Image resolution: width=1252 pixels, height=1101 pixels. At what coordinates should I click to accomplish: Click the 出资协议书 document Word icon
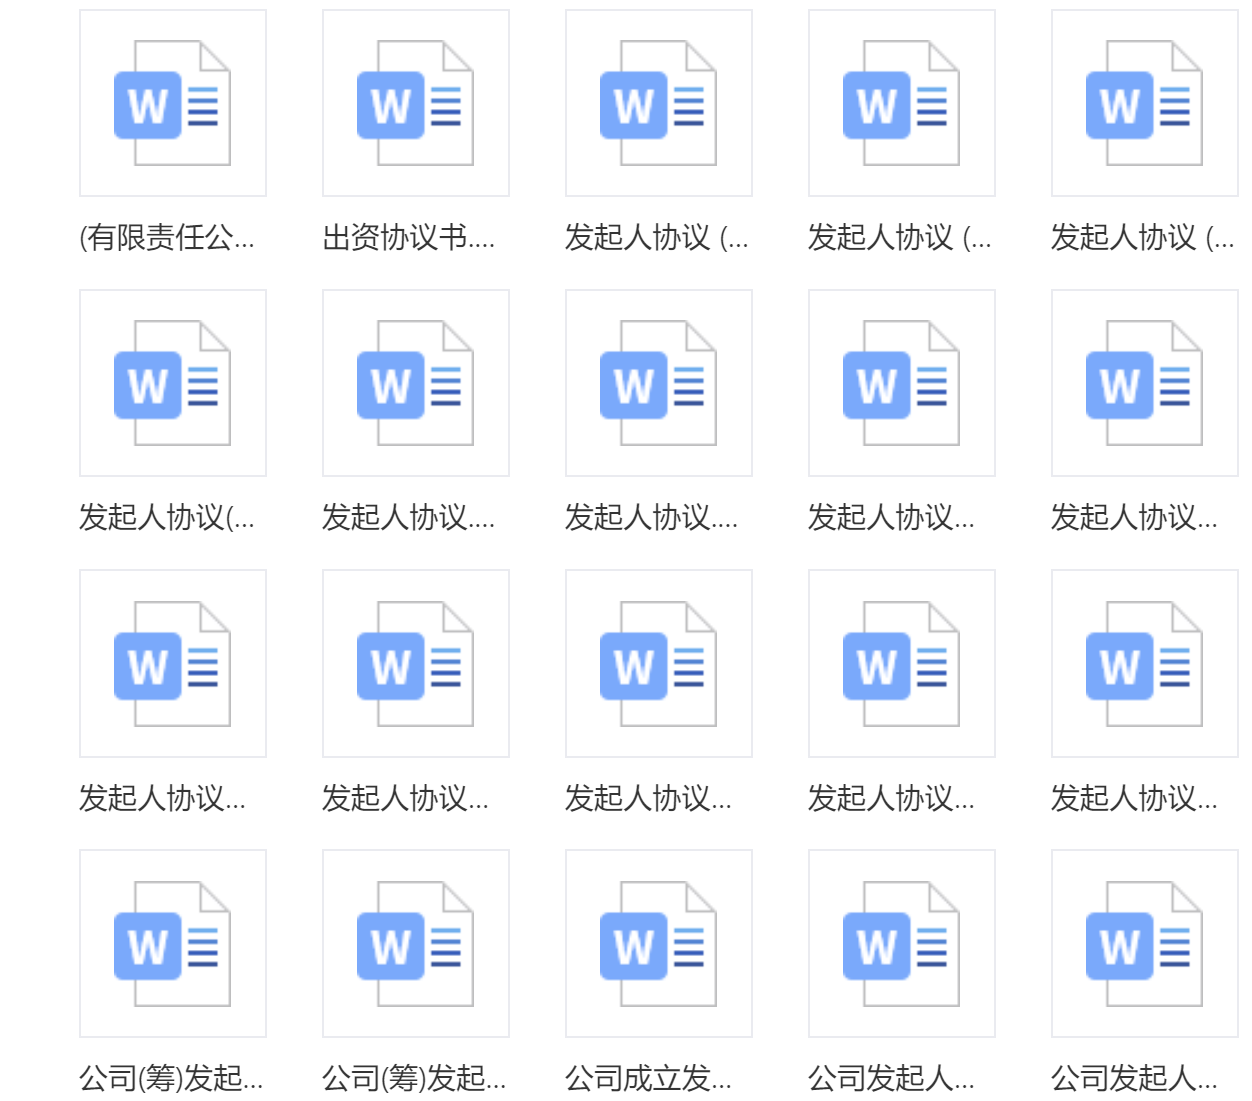[x=415, y=103]
